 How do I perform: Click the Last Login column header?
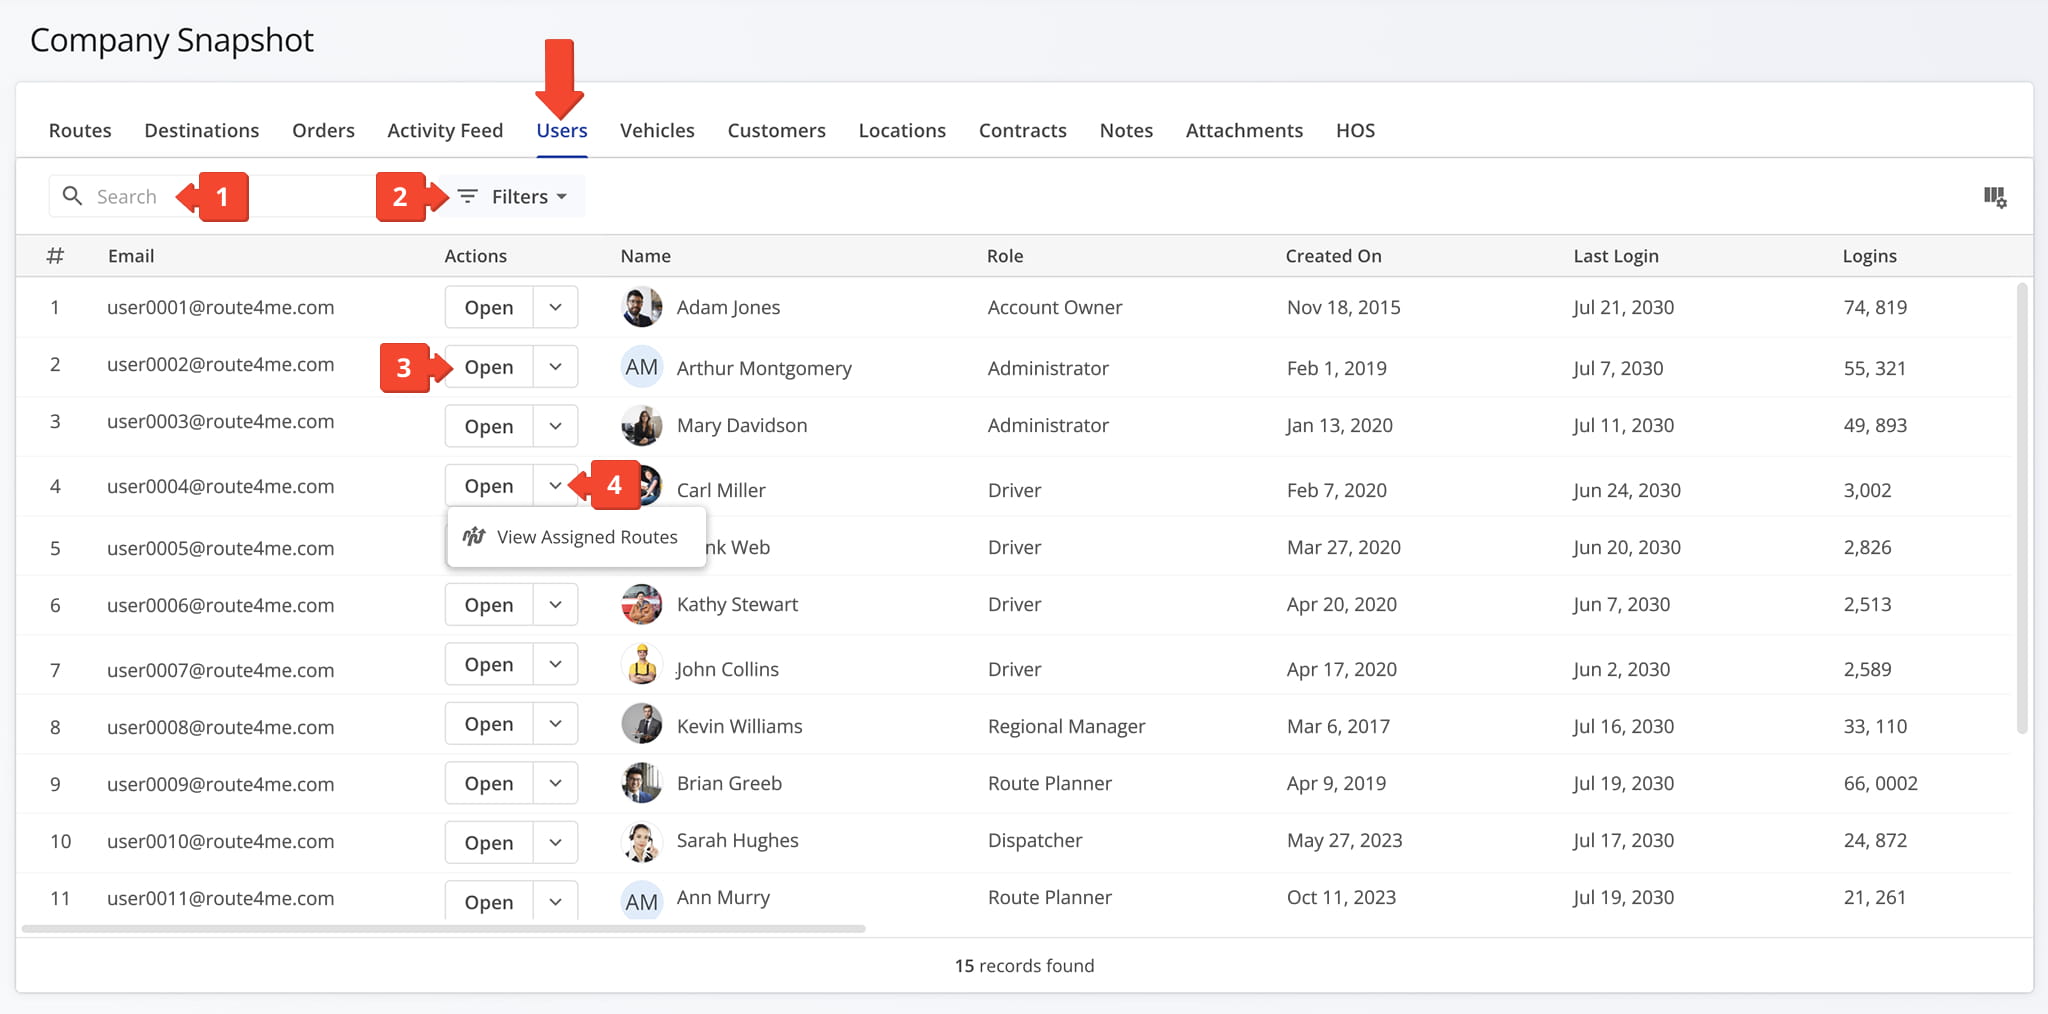(x=1616, y=256)
